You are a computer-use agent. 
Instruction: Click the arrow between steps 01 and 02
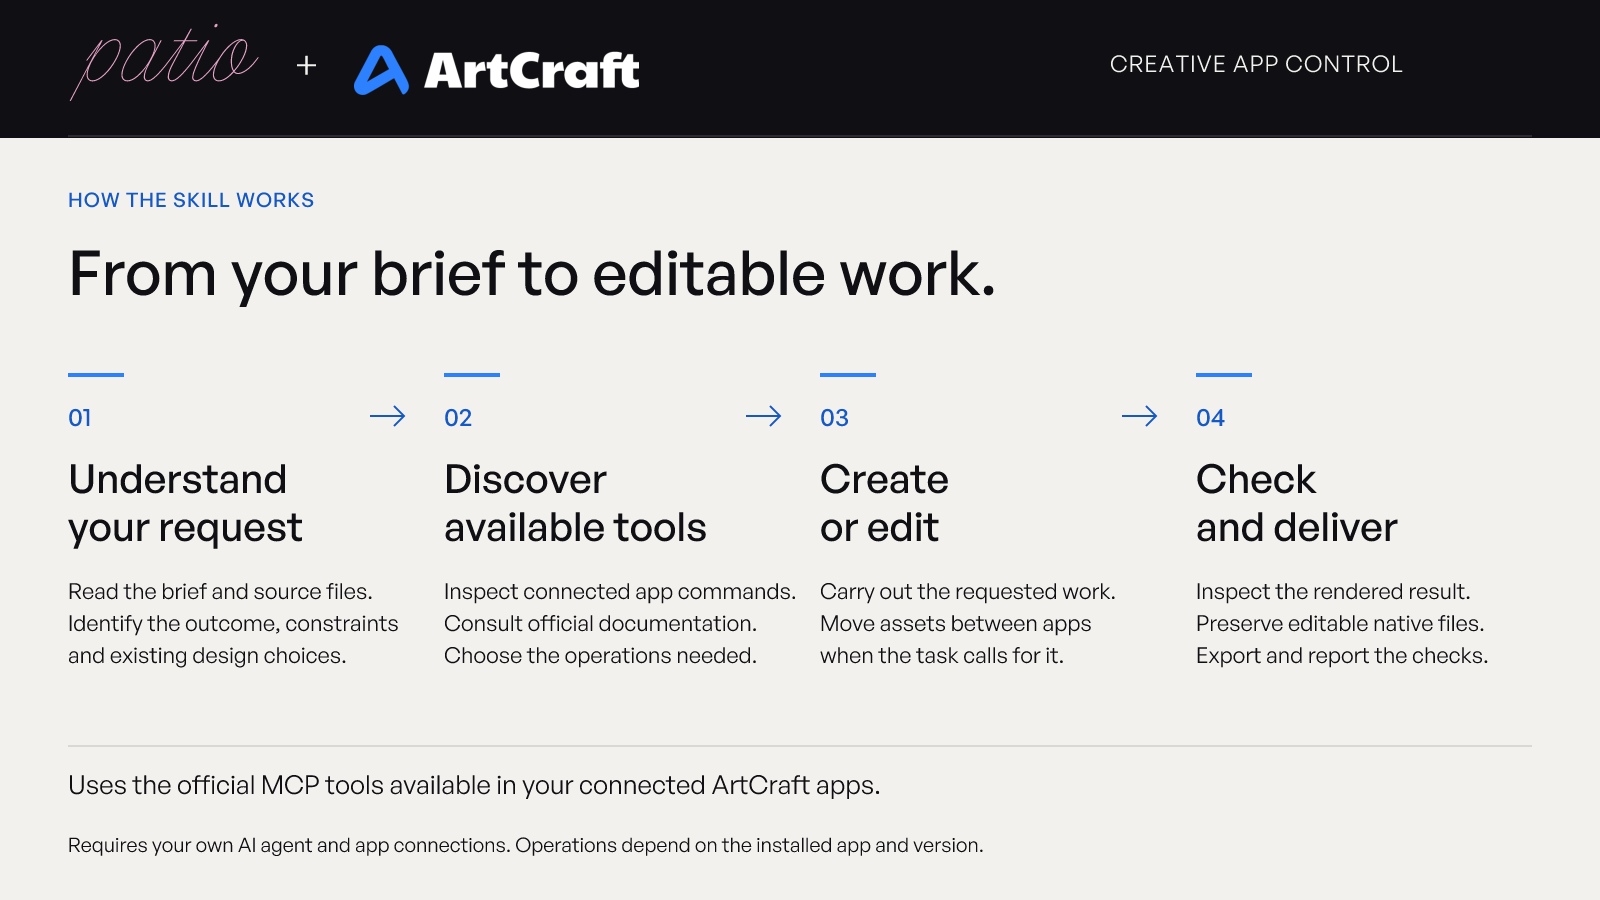coord(388,416)
